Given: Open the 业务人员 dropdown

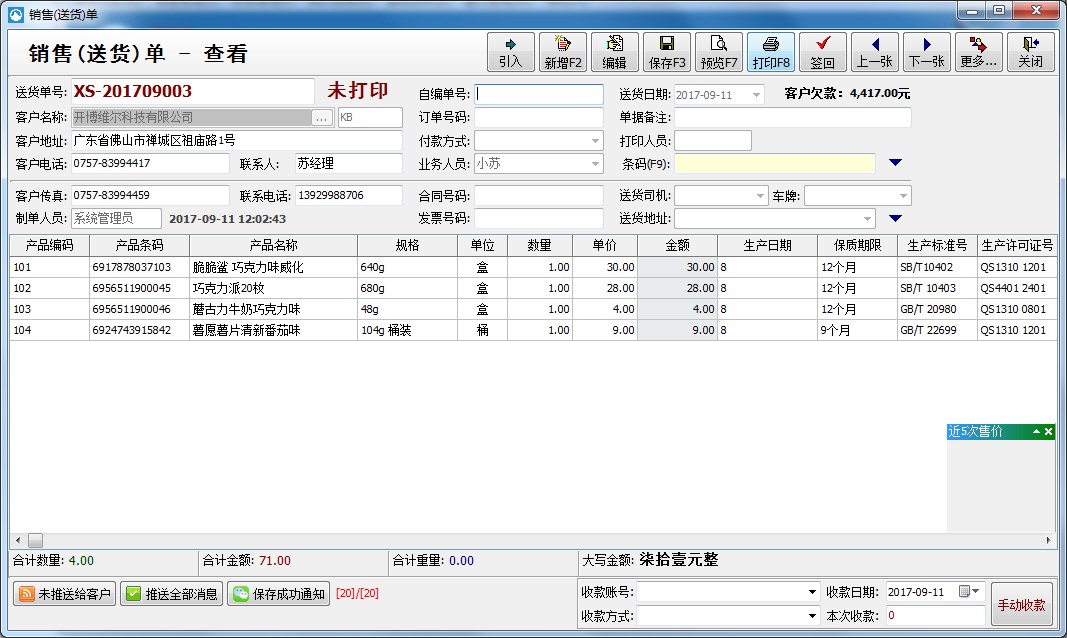Looking at the screenshot, I should [595, 164].
